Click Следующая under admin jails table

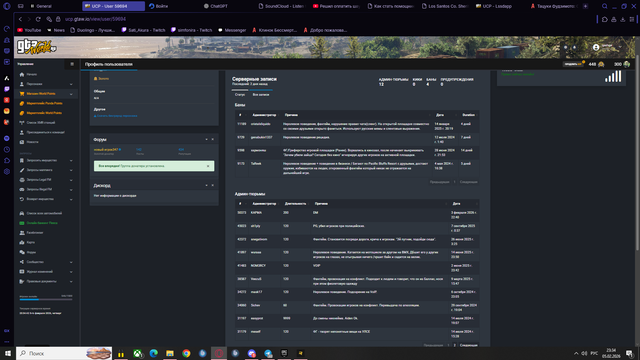tap(469, 345)
